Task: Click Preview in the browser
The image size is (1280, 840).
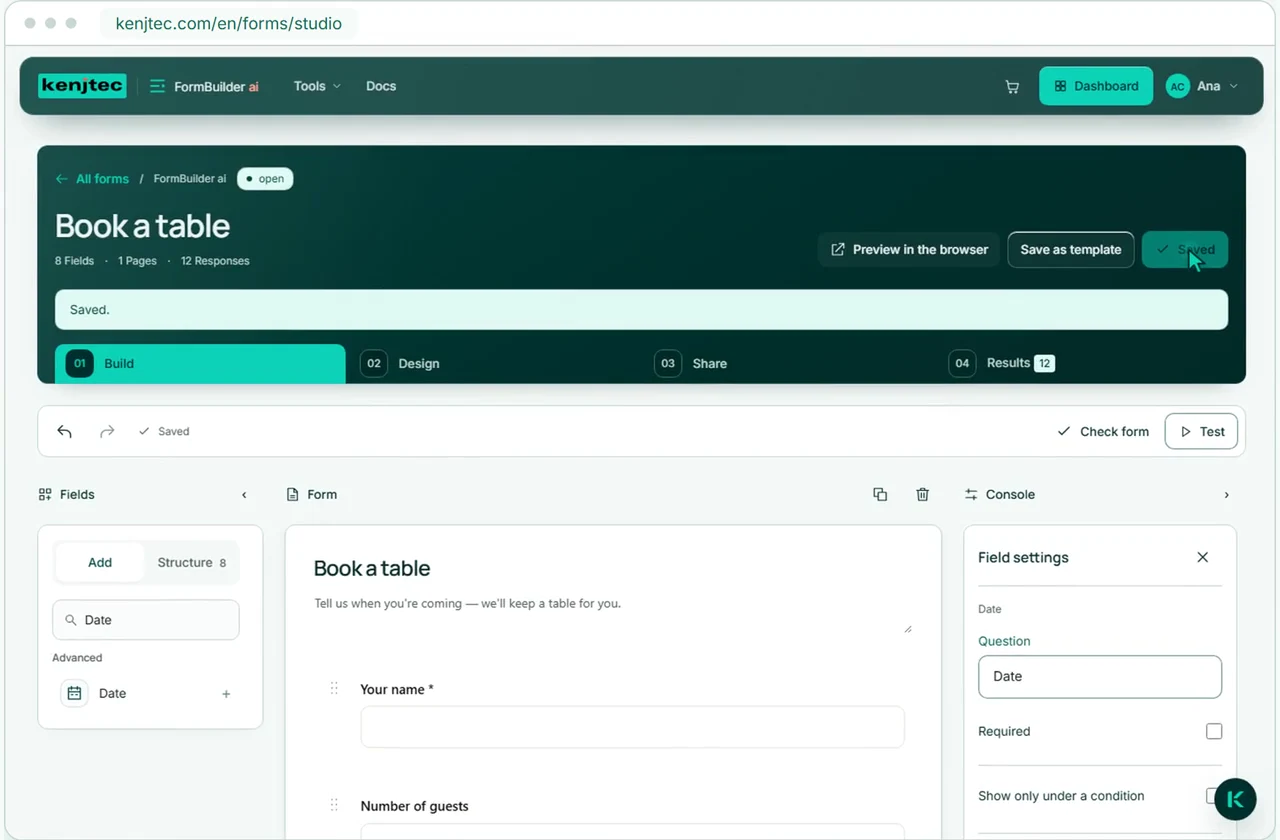Action: (x=909, y=250)
